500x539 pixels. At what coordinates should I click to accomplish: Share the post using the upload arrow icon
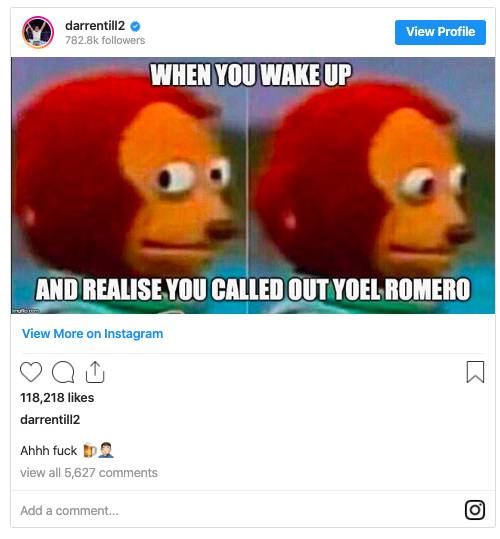click(x=95, y=372)
